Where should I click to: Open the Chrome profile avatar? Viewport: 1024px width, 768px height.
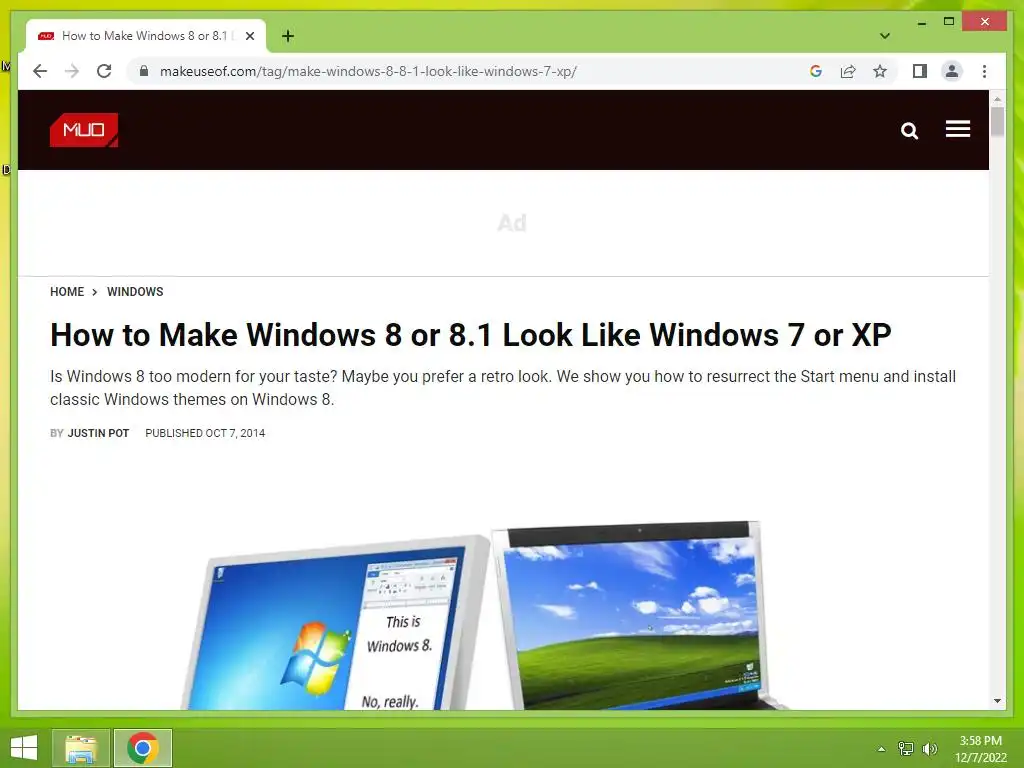click(952, 71)
